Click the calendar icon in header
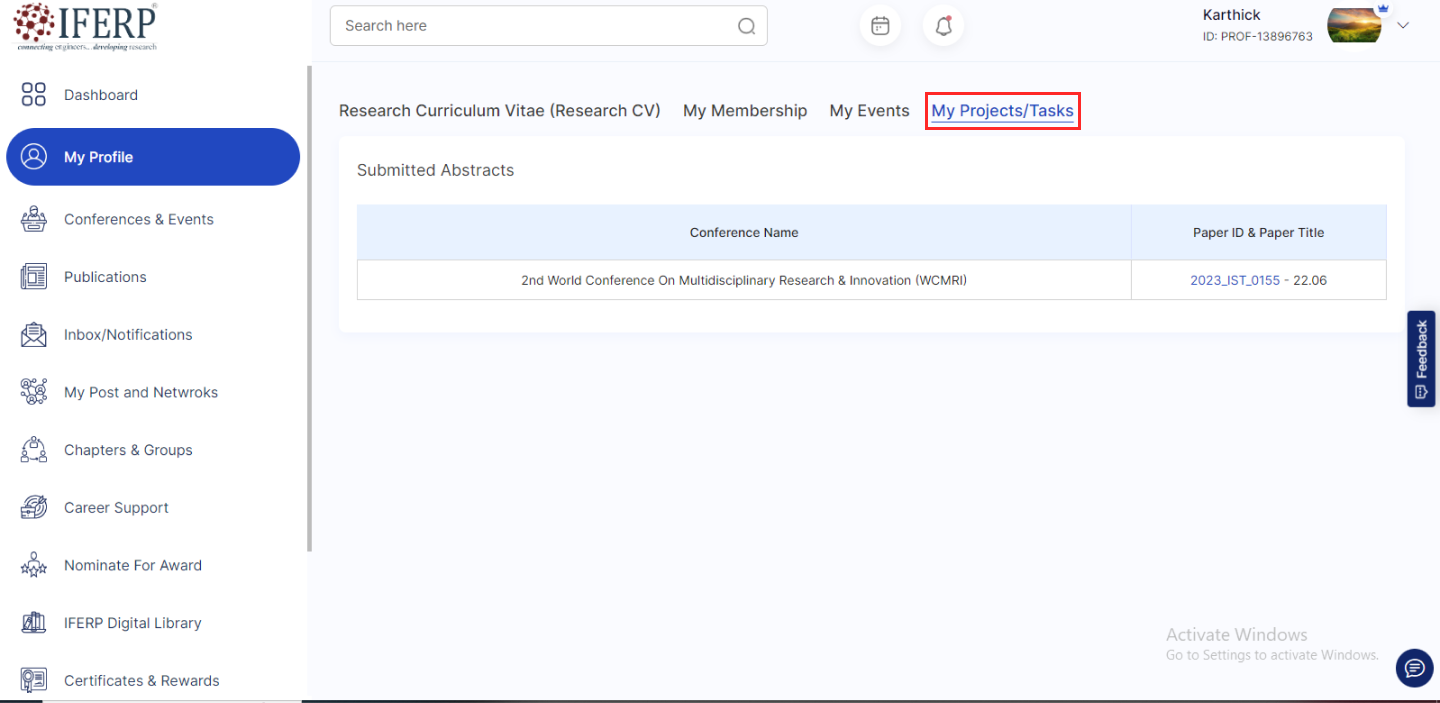The height and width of the screenshot is (703, 1440). (880, 26)
